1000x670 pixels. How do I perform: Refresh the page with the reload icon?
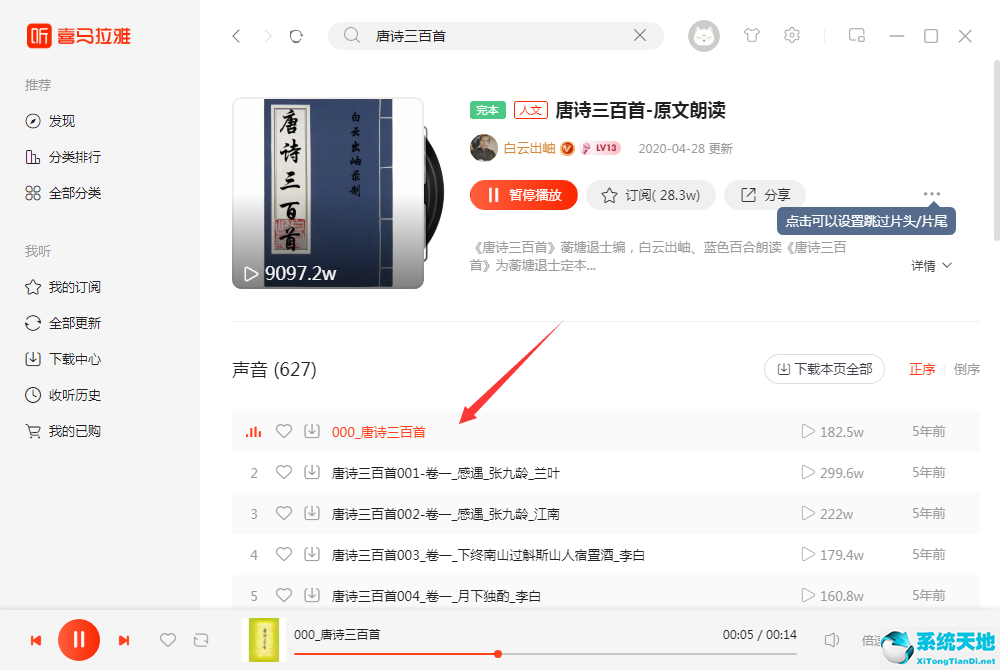[296, 36]
